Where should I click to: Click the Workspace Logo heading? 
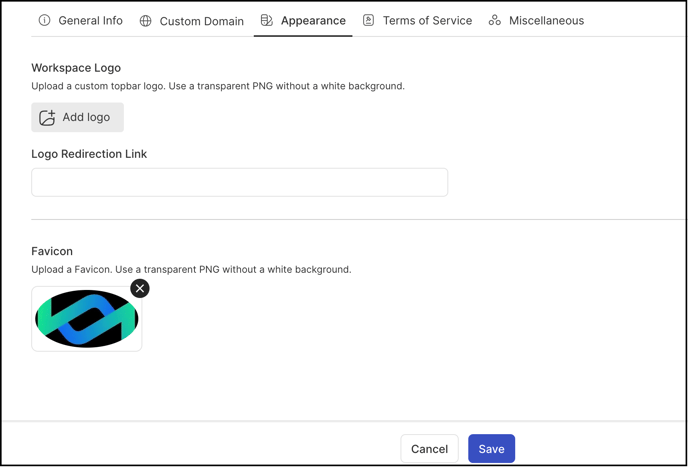point(76,68)
